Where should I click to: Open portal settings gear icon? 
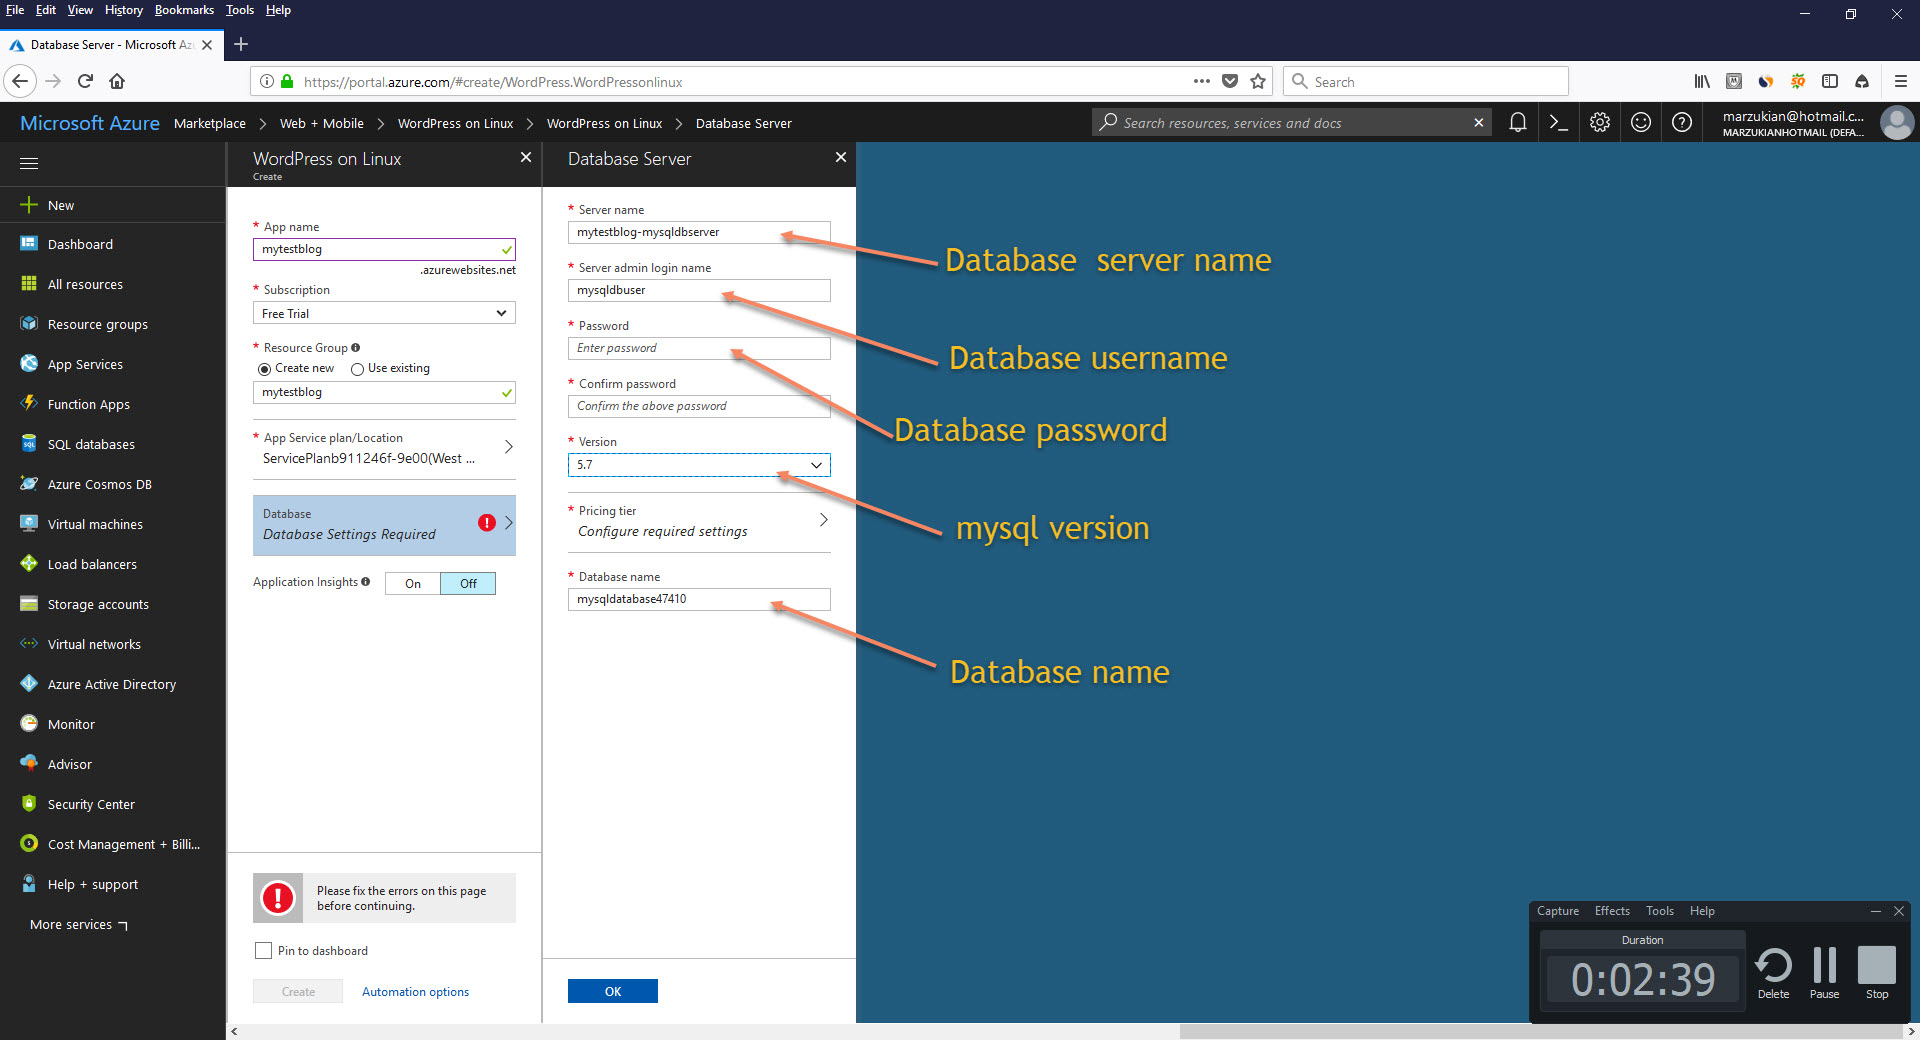[1599, 122]
